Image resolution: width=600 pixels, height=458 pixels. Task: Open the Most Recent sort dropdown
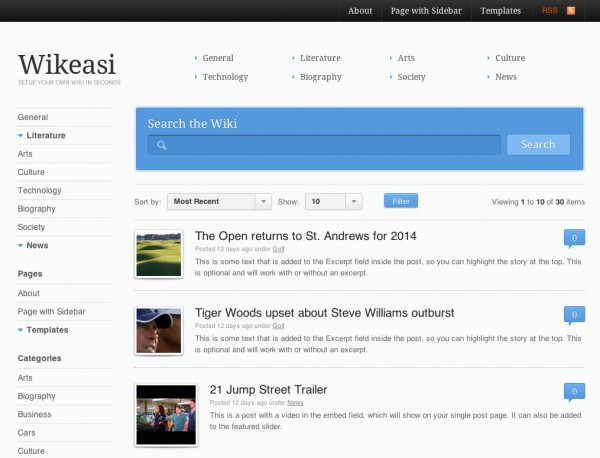(x=219, y=201)
